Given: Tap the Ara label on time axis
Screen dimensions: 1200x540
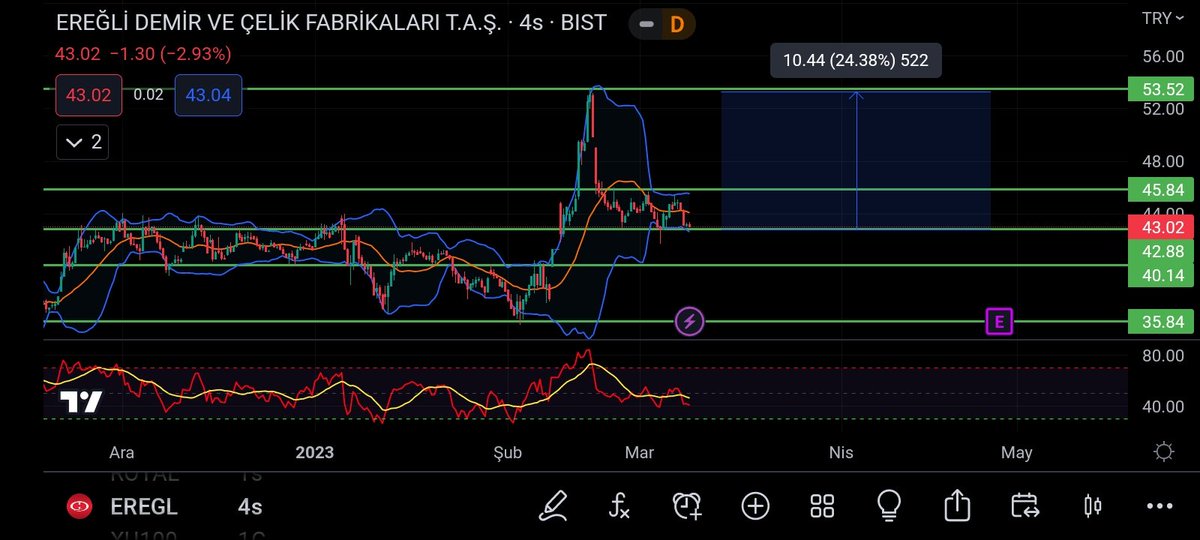Looking at the screenshot, I should (121, 452).
